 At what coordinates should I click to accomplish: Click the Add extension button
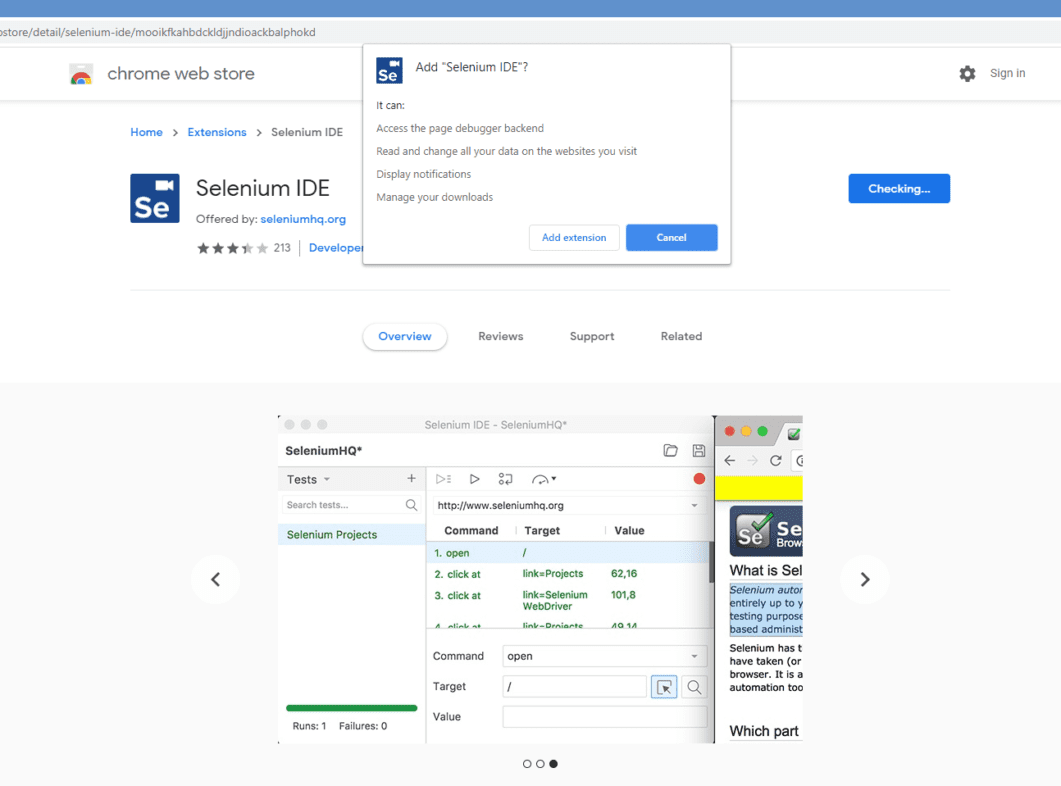(x=574, y=238)
